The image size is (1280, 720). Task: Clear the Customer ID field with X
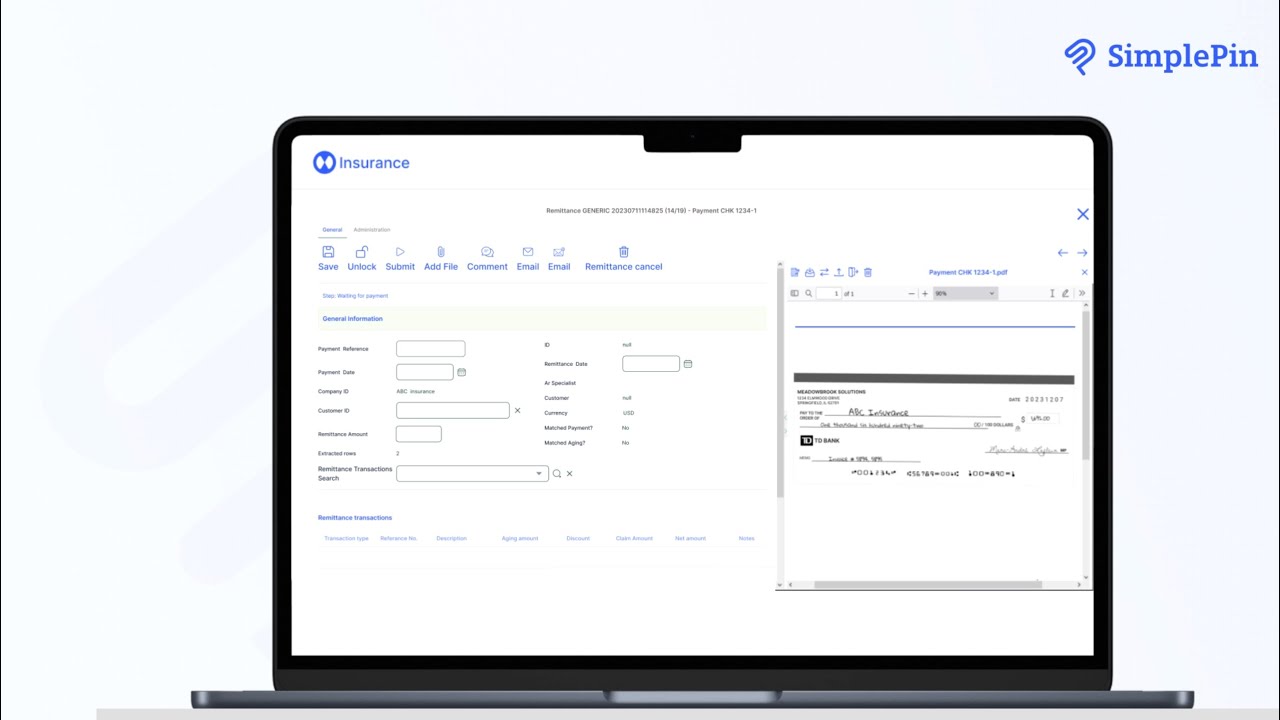pos(517,411)
